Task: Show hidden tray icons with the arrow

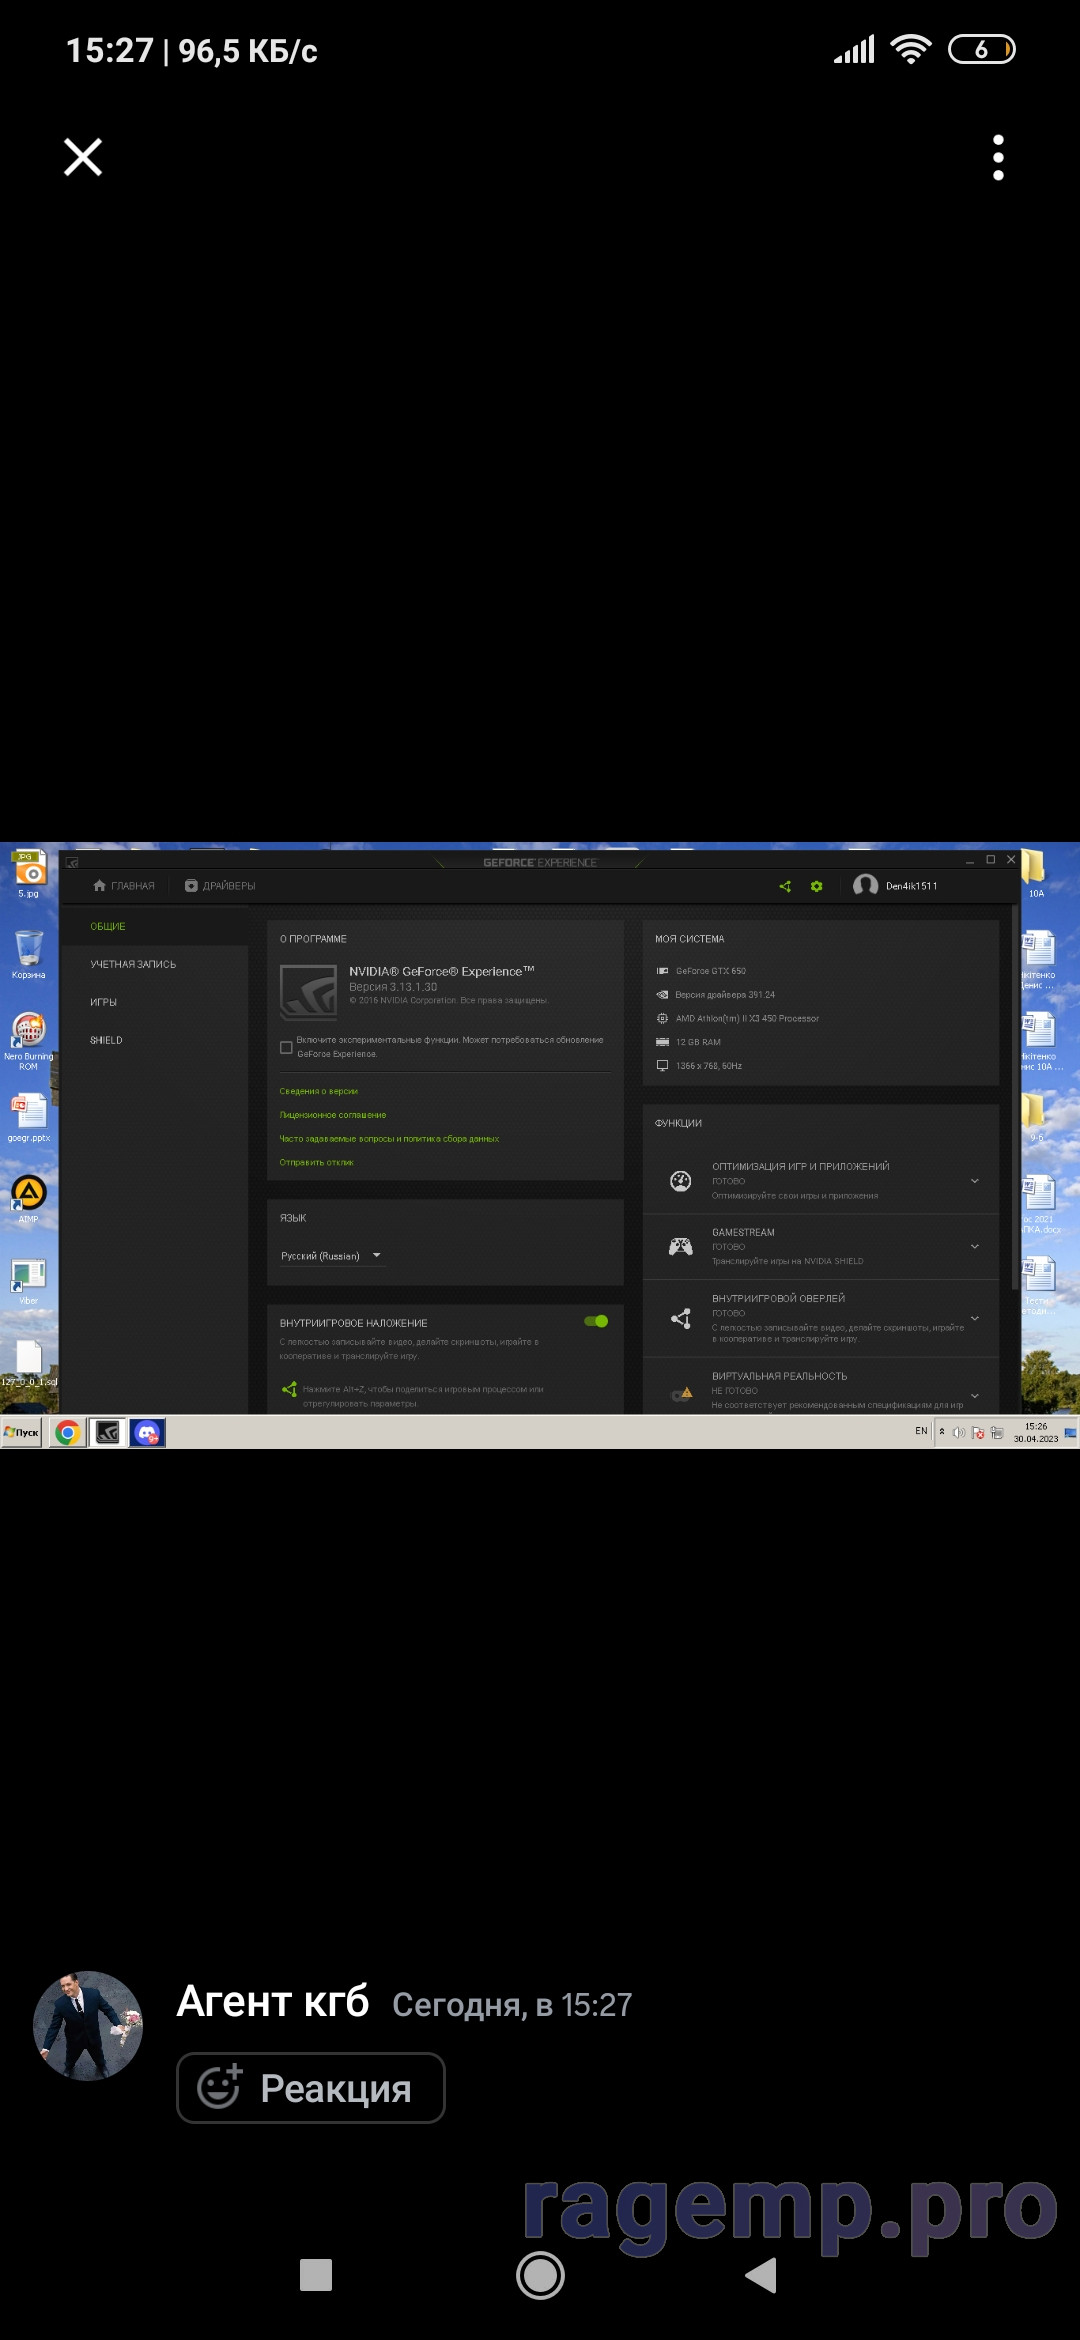Action: point(941,1432)
